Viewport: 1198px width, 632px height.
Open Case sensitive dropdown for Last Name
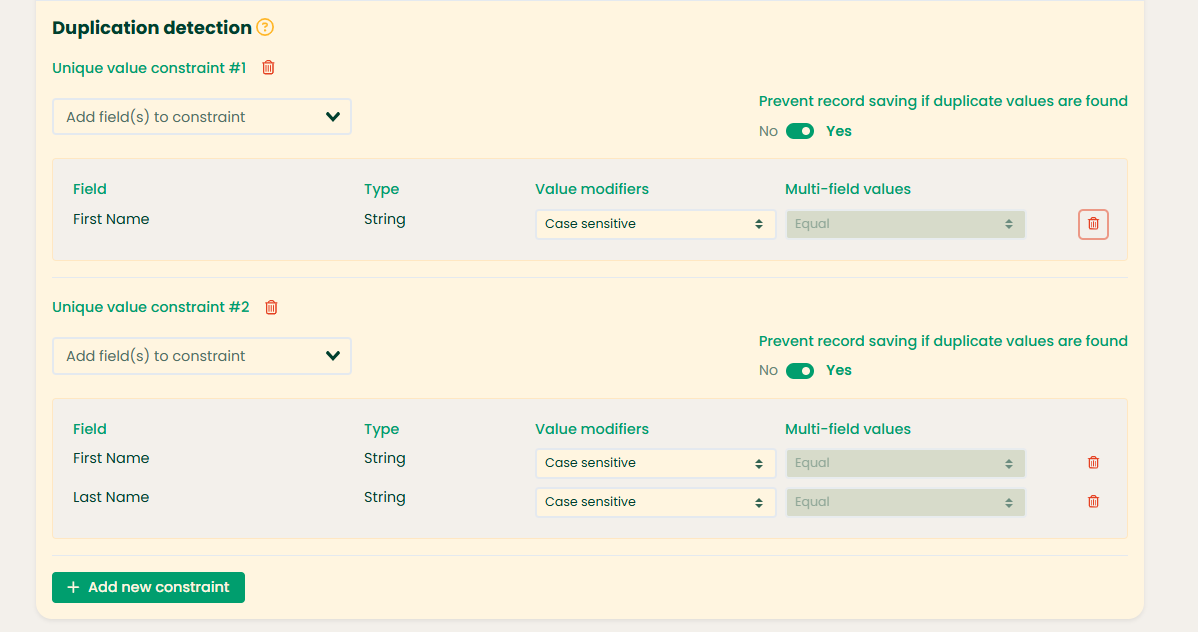click(655, 502)
